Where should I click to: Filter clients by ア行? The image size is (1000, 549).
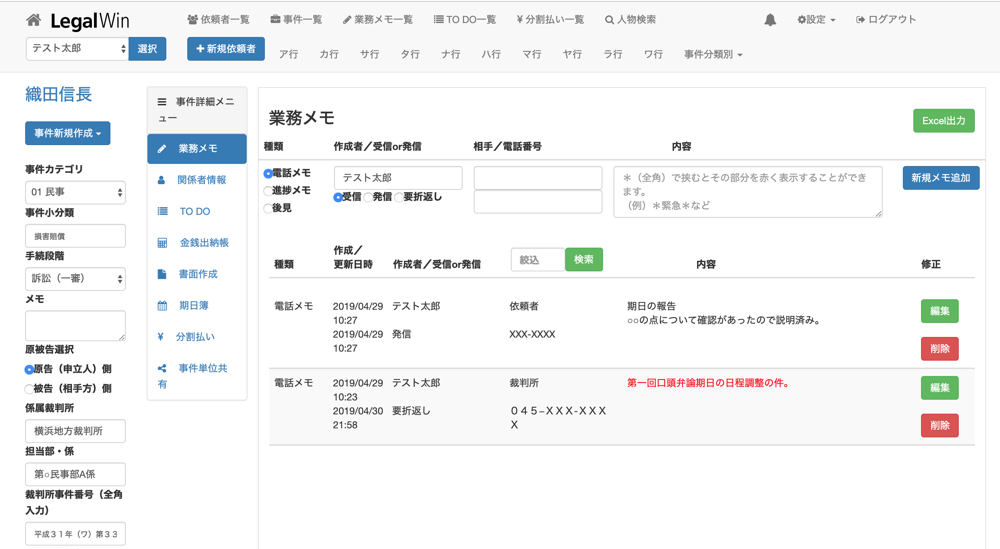click(288, 54)
